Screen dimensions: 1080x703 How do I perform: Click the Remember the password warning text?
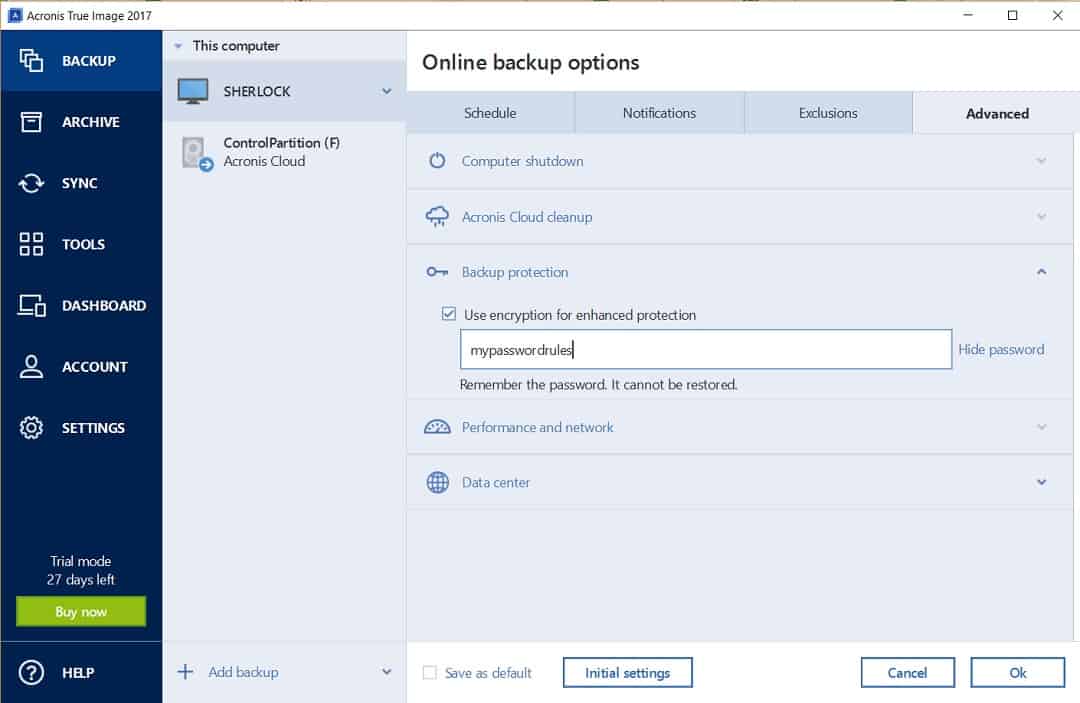click(x=598, y=384)
